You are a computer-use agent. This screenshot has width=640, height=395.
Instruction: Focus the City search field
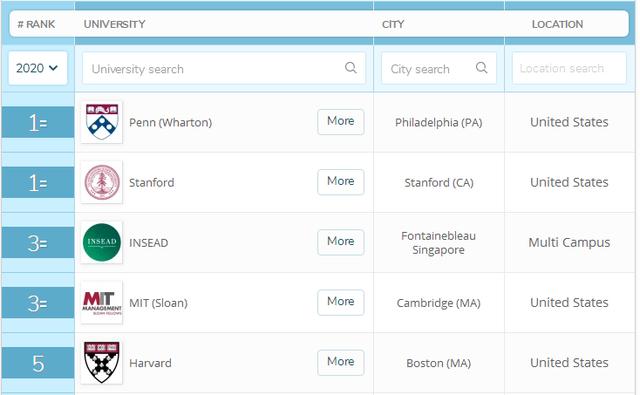[439, 68]
